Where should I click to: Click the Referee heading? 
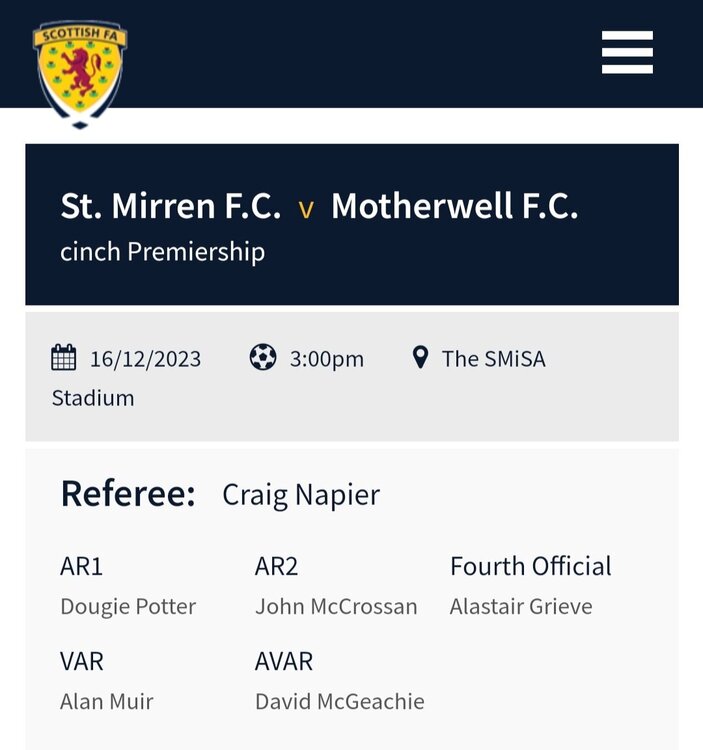(128, 494)
